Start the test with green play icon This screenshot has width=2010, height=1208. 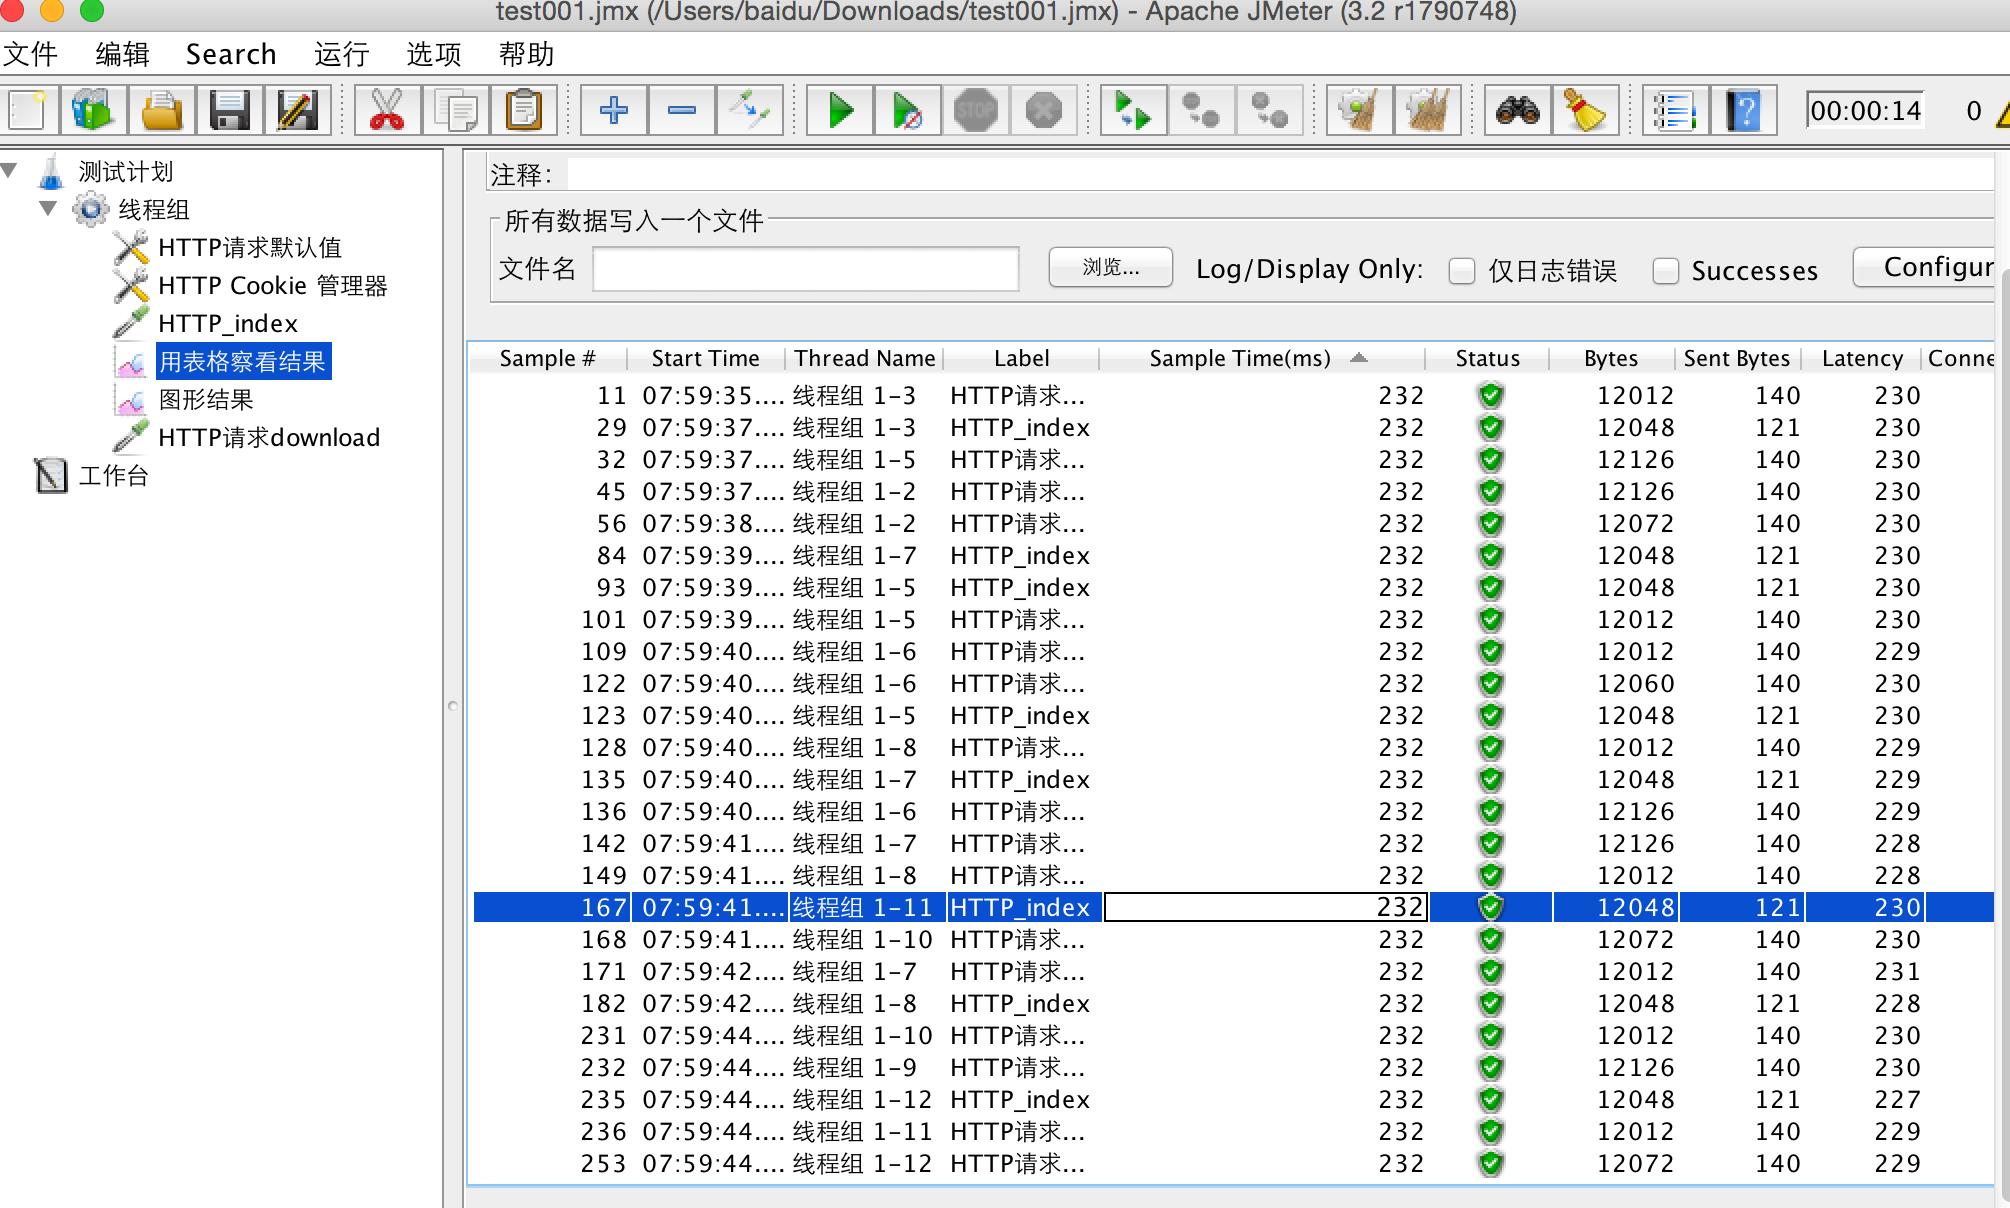pos(840,110)
